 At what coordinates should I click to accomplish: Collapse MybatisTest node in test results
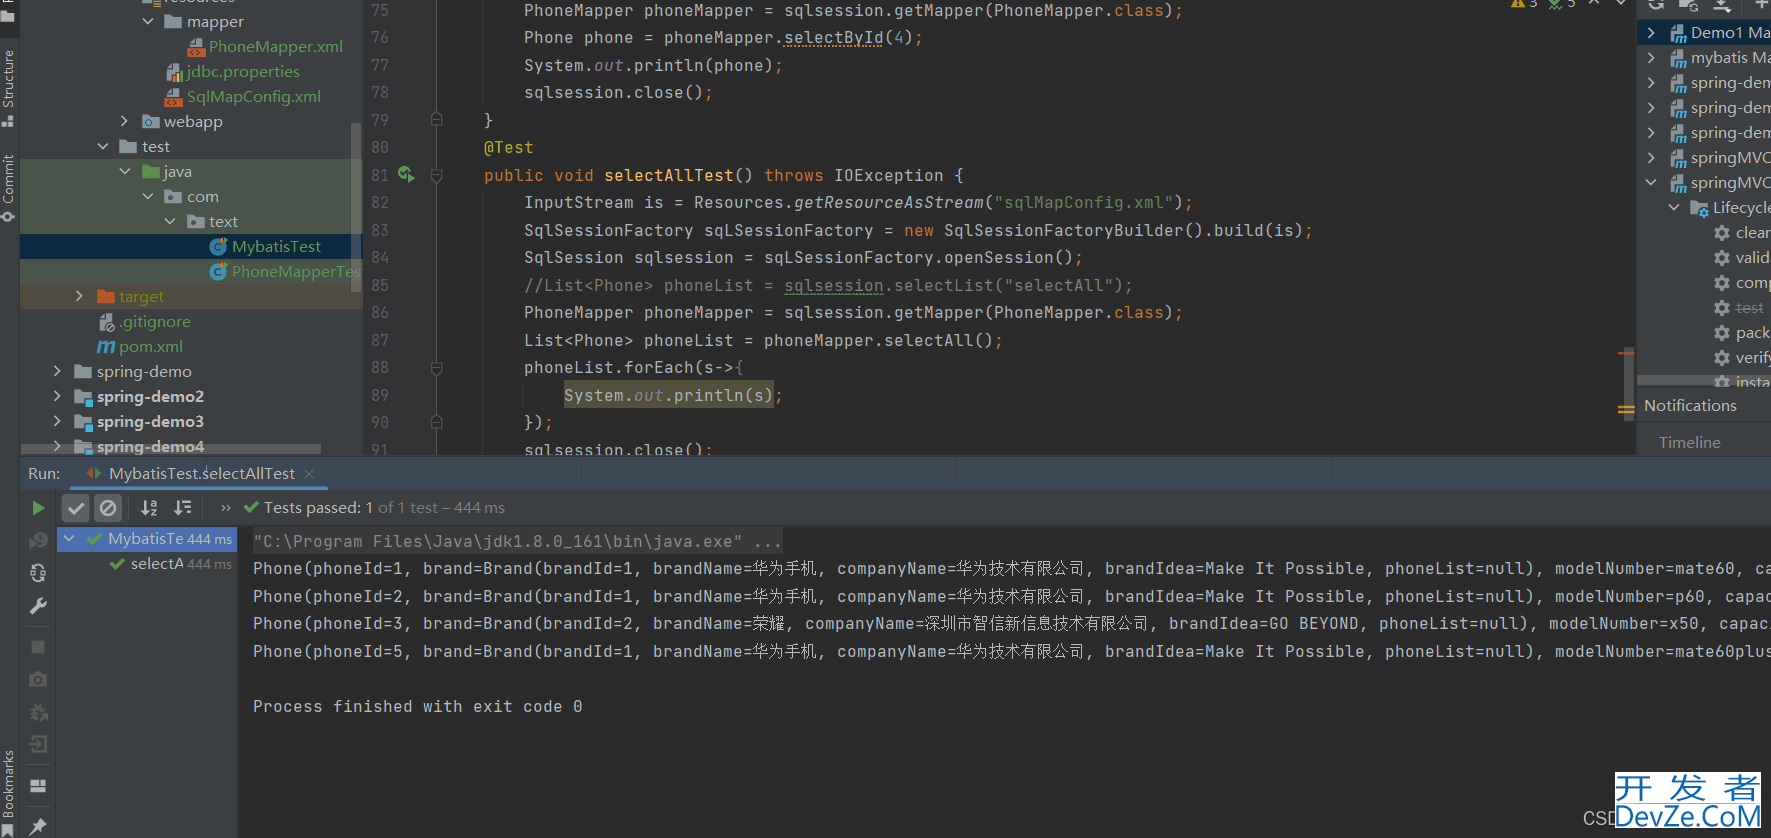click(x=69, y=539)
